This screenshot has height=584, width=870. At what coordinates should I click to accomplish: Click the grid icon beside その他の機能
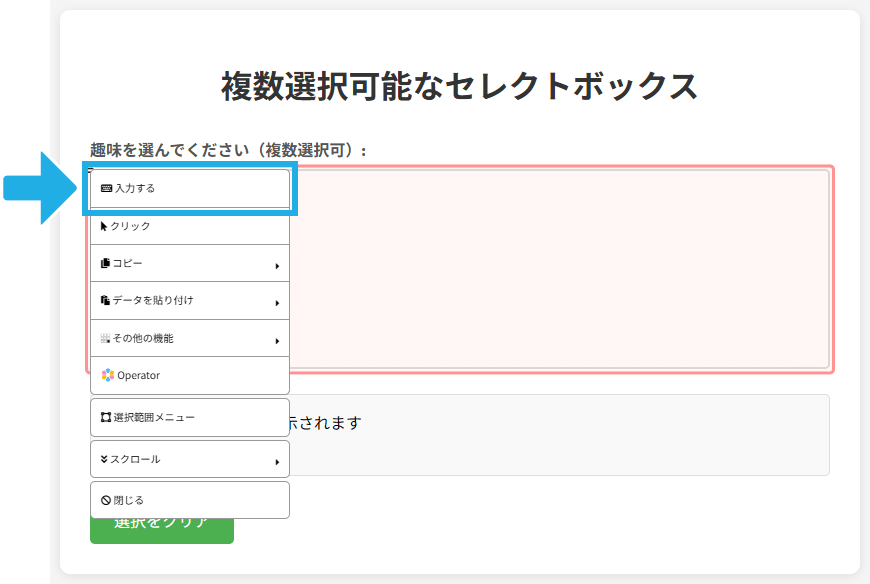pyautogui.click(x=105, y=339)
